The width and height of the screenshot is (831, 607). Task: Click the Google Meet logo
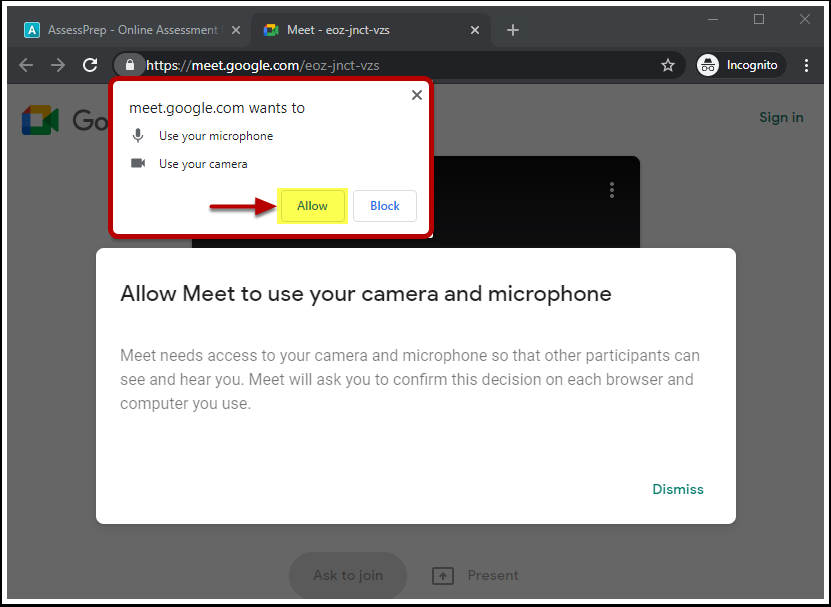40,120
